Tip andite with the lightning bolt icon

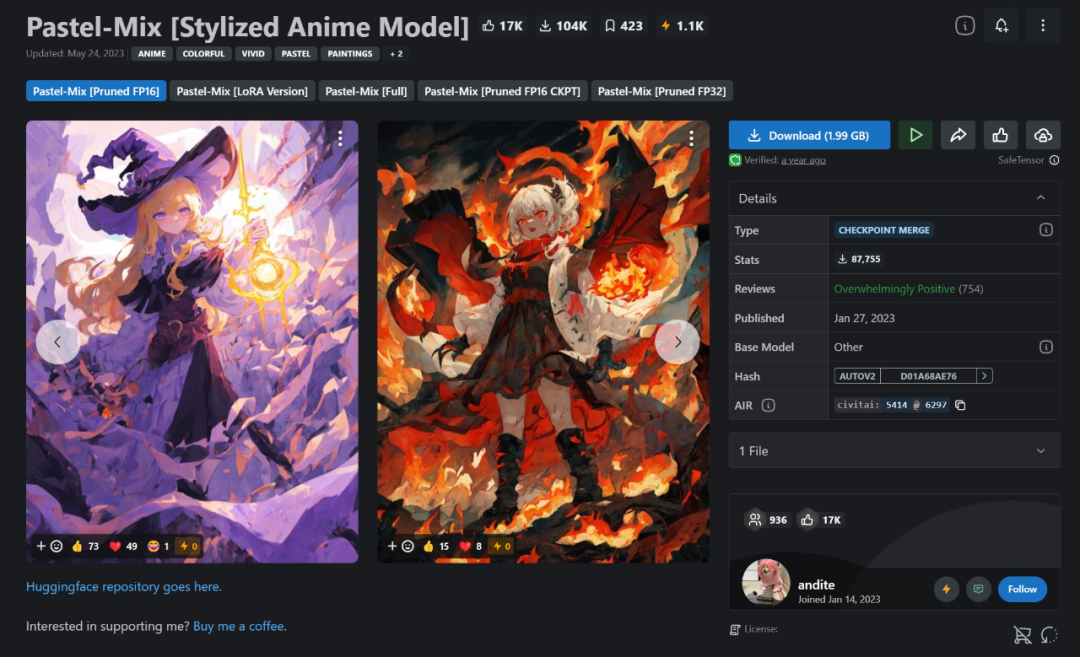click(x=946, y=589)
